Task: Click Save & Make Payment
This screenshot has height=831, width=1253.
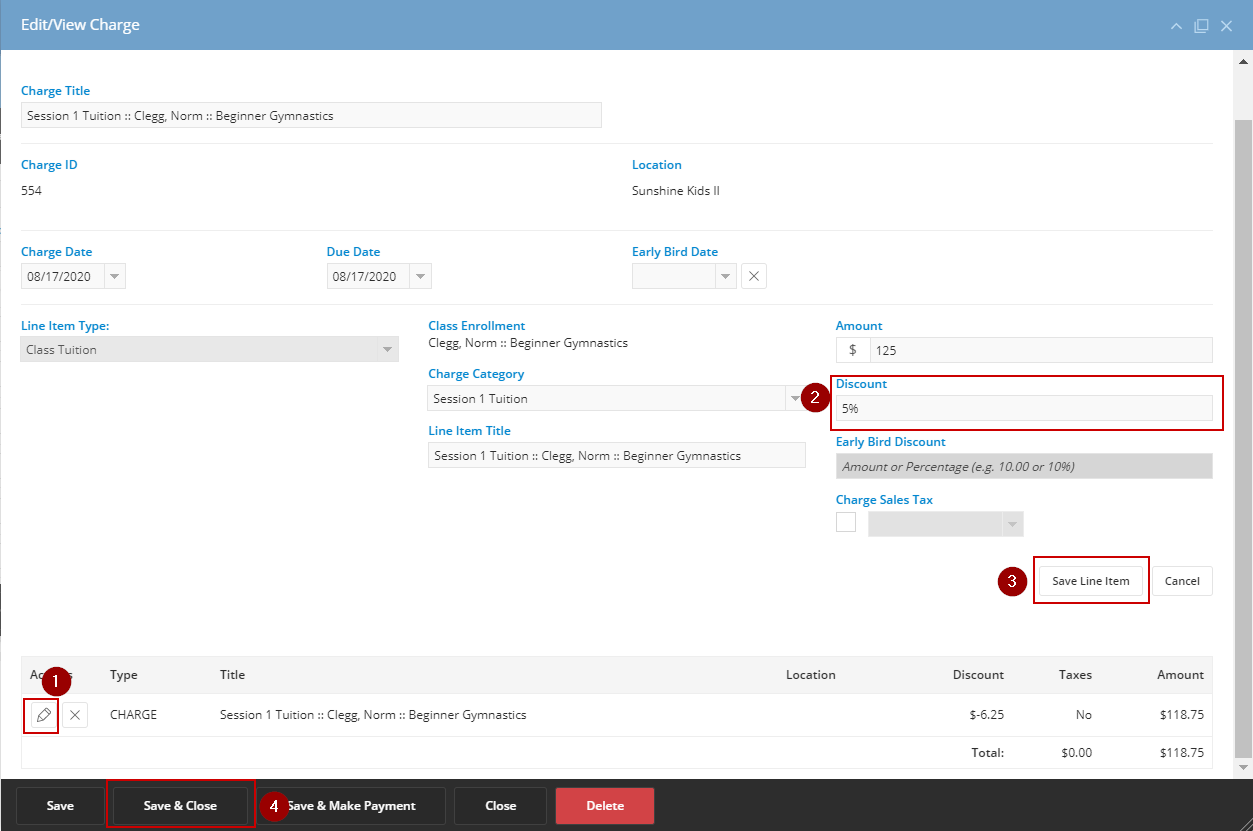Action: point(350,806)
